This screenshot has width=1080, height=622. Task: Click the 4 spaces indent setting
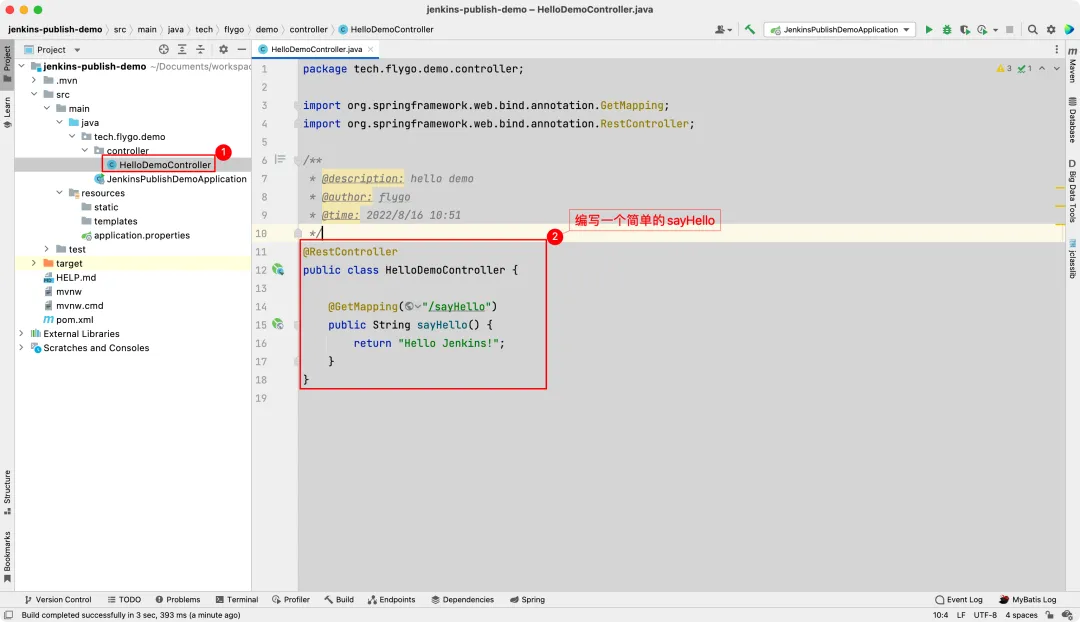pos(1021,615)
